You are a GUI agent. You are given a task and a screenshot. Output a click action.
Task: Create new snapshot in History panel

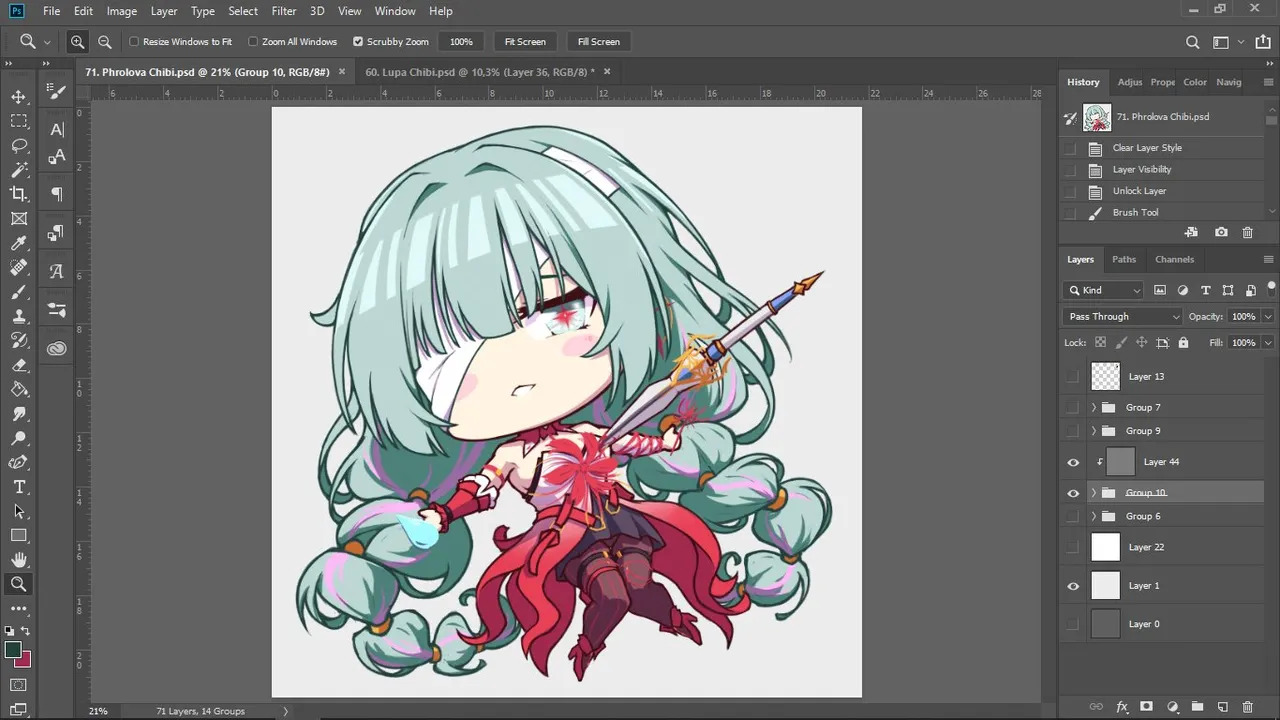(x=1221, y=232)
